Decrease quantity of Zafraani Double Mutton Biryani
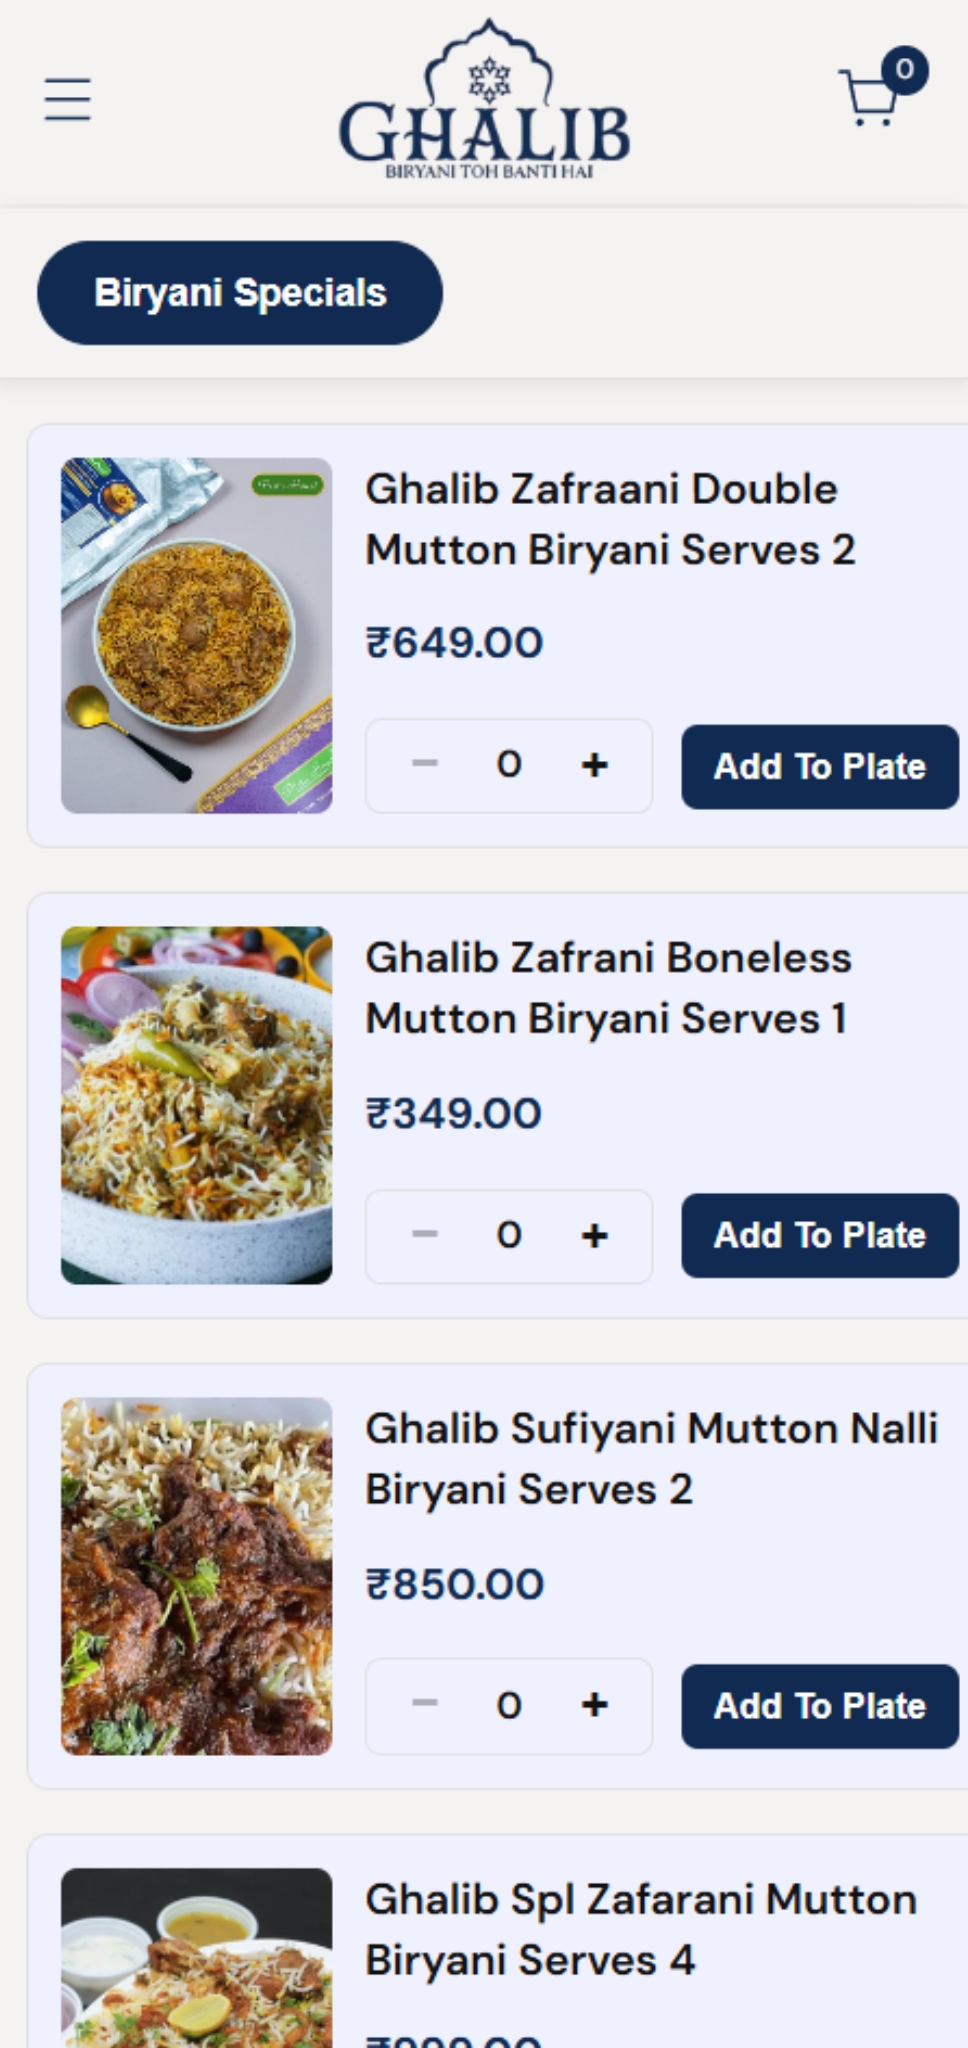Viewport: 968px width, 2048px height. point(425,766)
